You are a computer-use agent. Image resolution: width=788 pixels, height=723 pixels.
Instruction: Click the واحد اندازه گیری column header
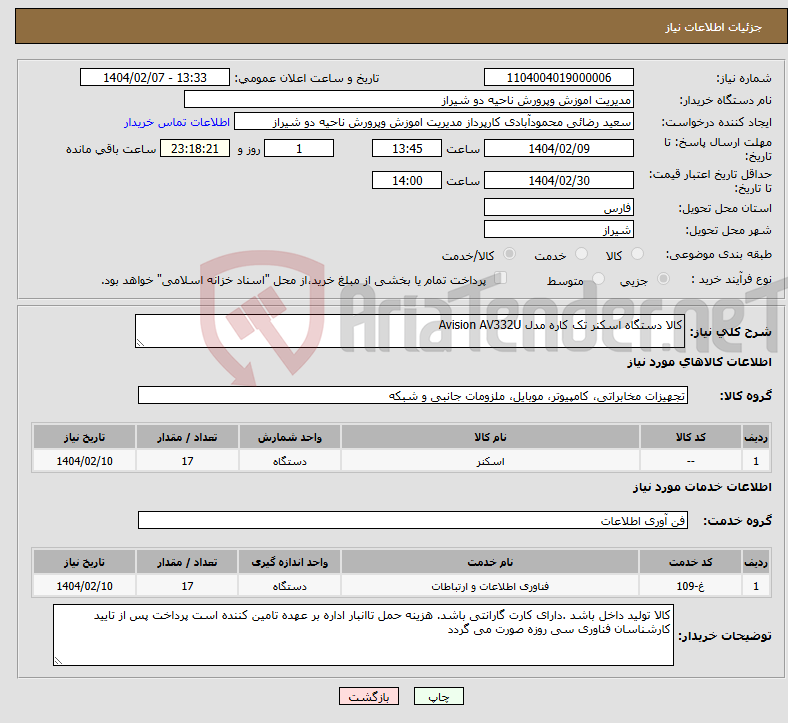coord(289,562)
